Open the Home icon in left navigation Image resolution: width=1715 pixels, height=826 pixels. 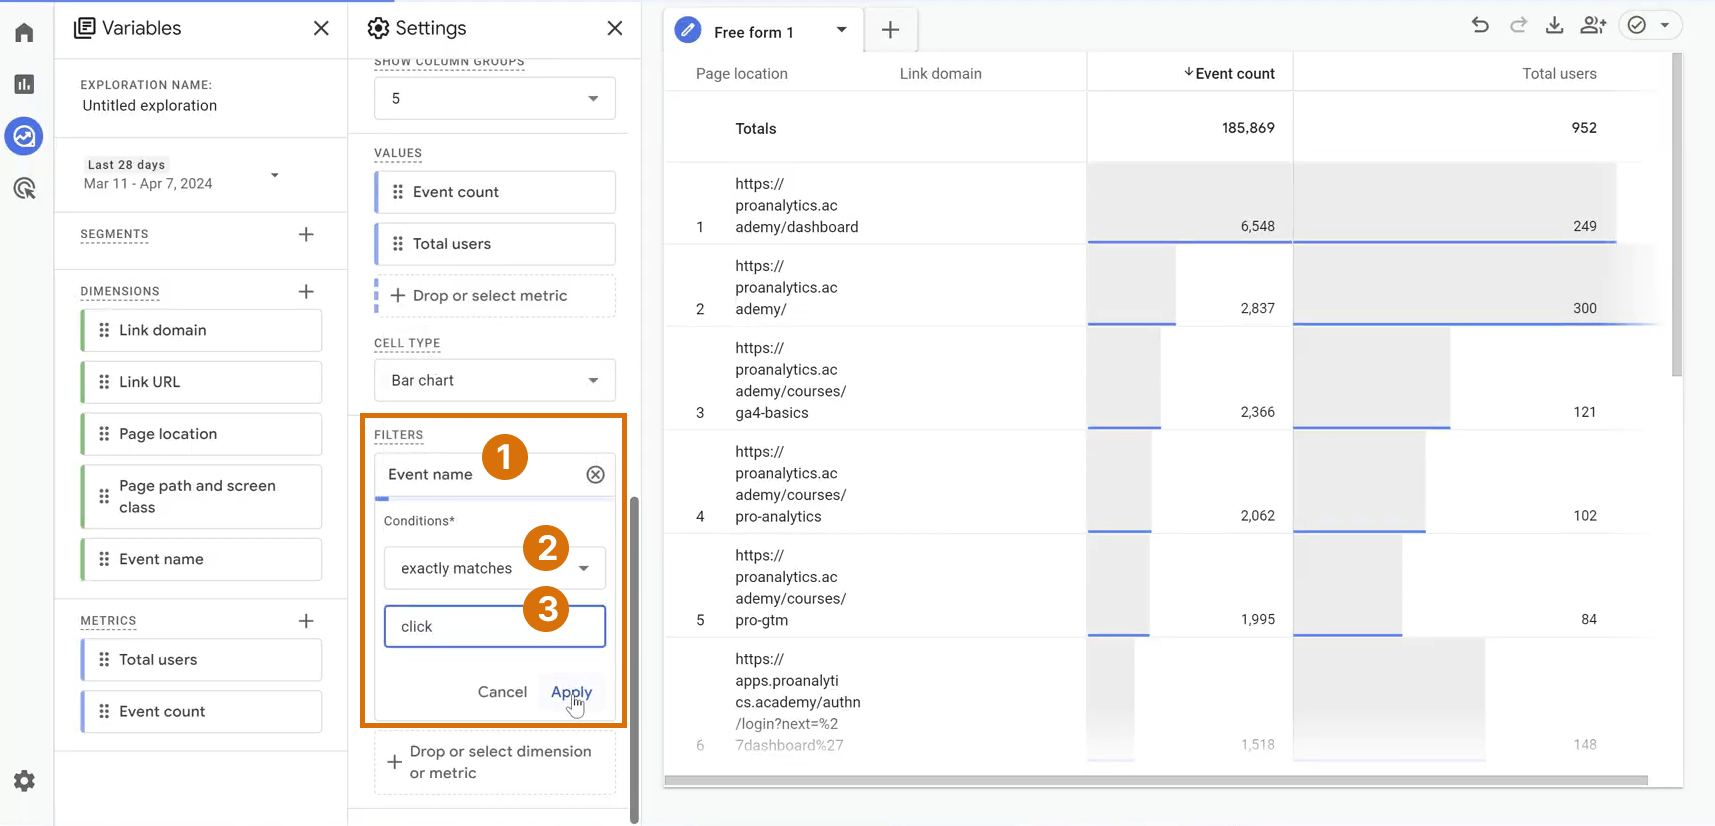[x=25, y=33]
